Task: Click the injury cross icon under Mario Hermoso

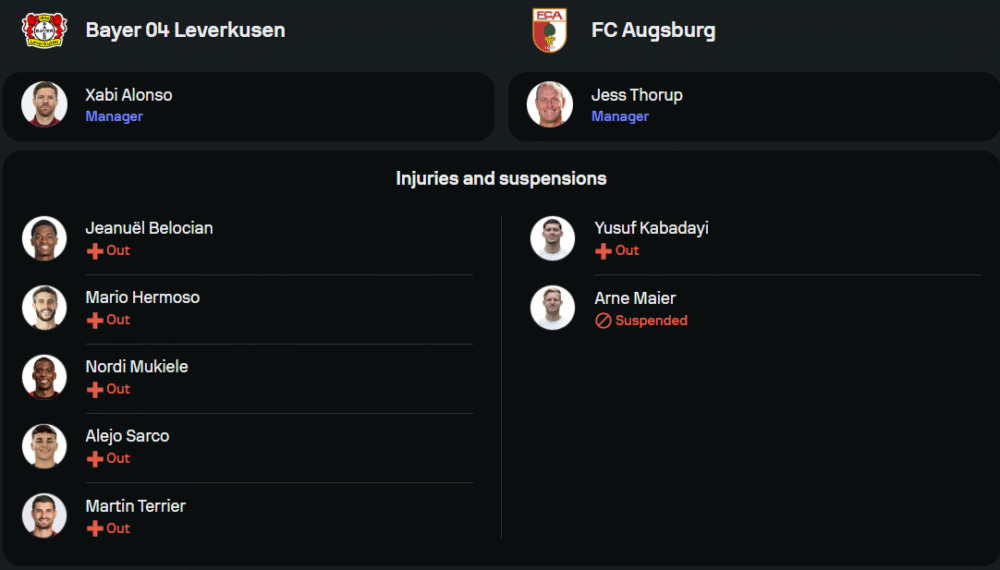Action: click(95, 320)
